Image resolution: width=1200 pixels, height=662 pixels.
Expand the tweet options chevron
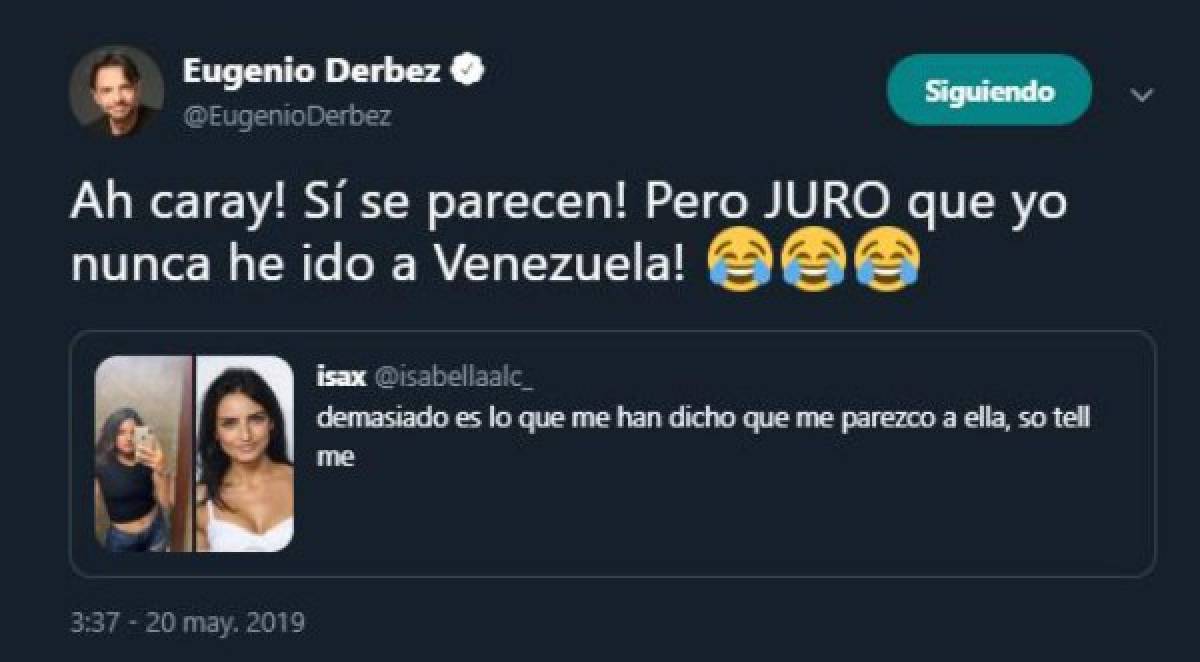tap(1142, 95)
